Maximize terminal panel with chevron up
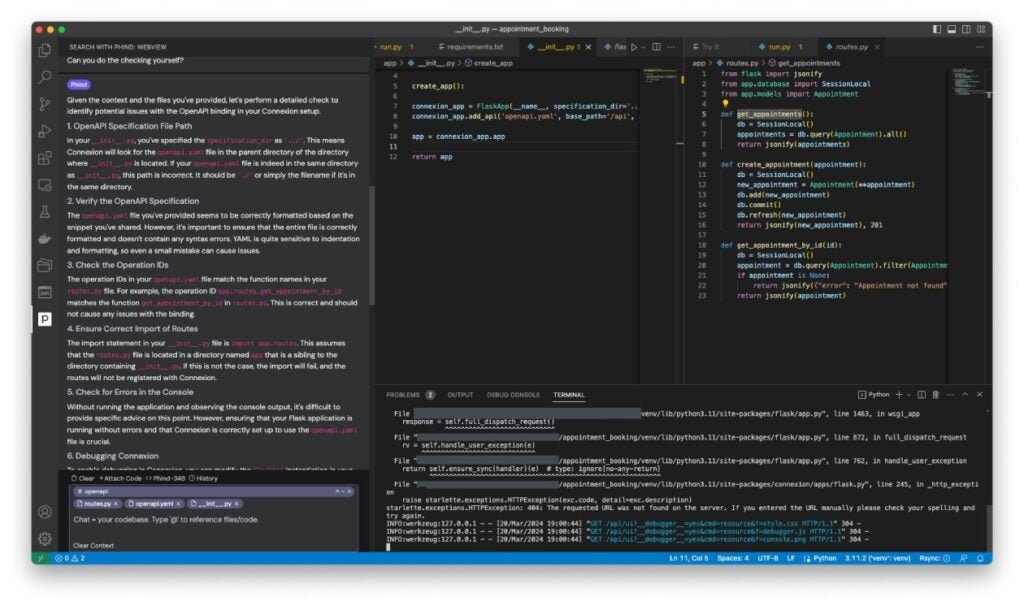Screen dimensions: 1024x606 click(x=965, y=394)
